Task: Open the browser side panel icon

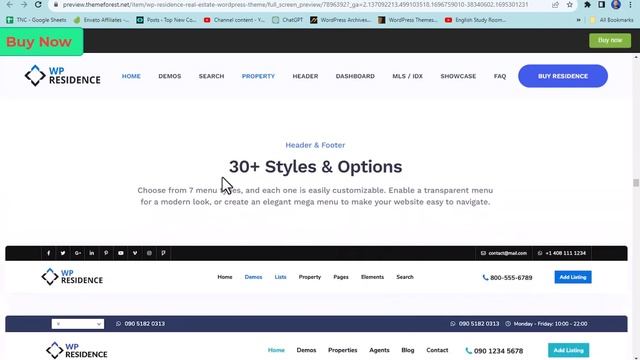Action: tap(602, 5)
